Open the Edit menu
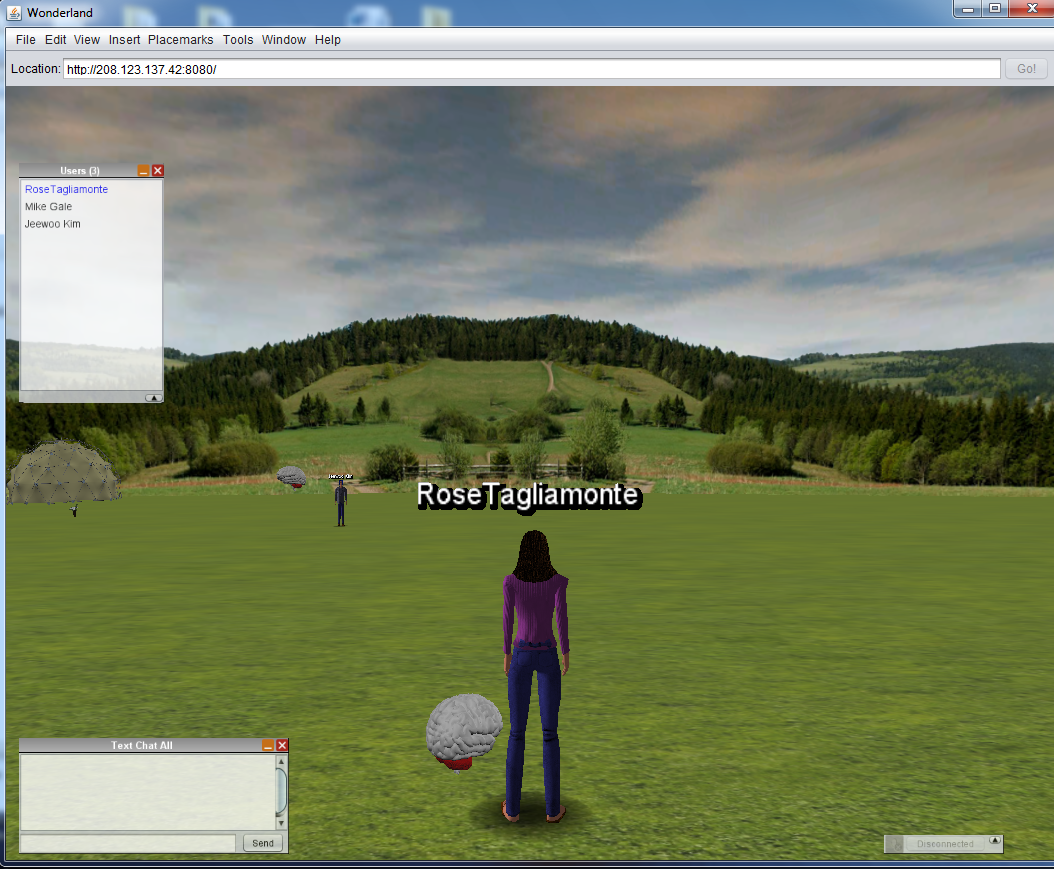 coord(55,40)
